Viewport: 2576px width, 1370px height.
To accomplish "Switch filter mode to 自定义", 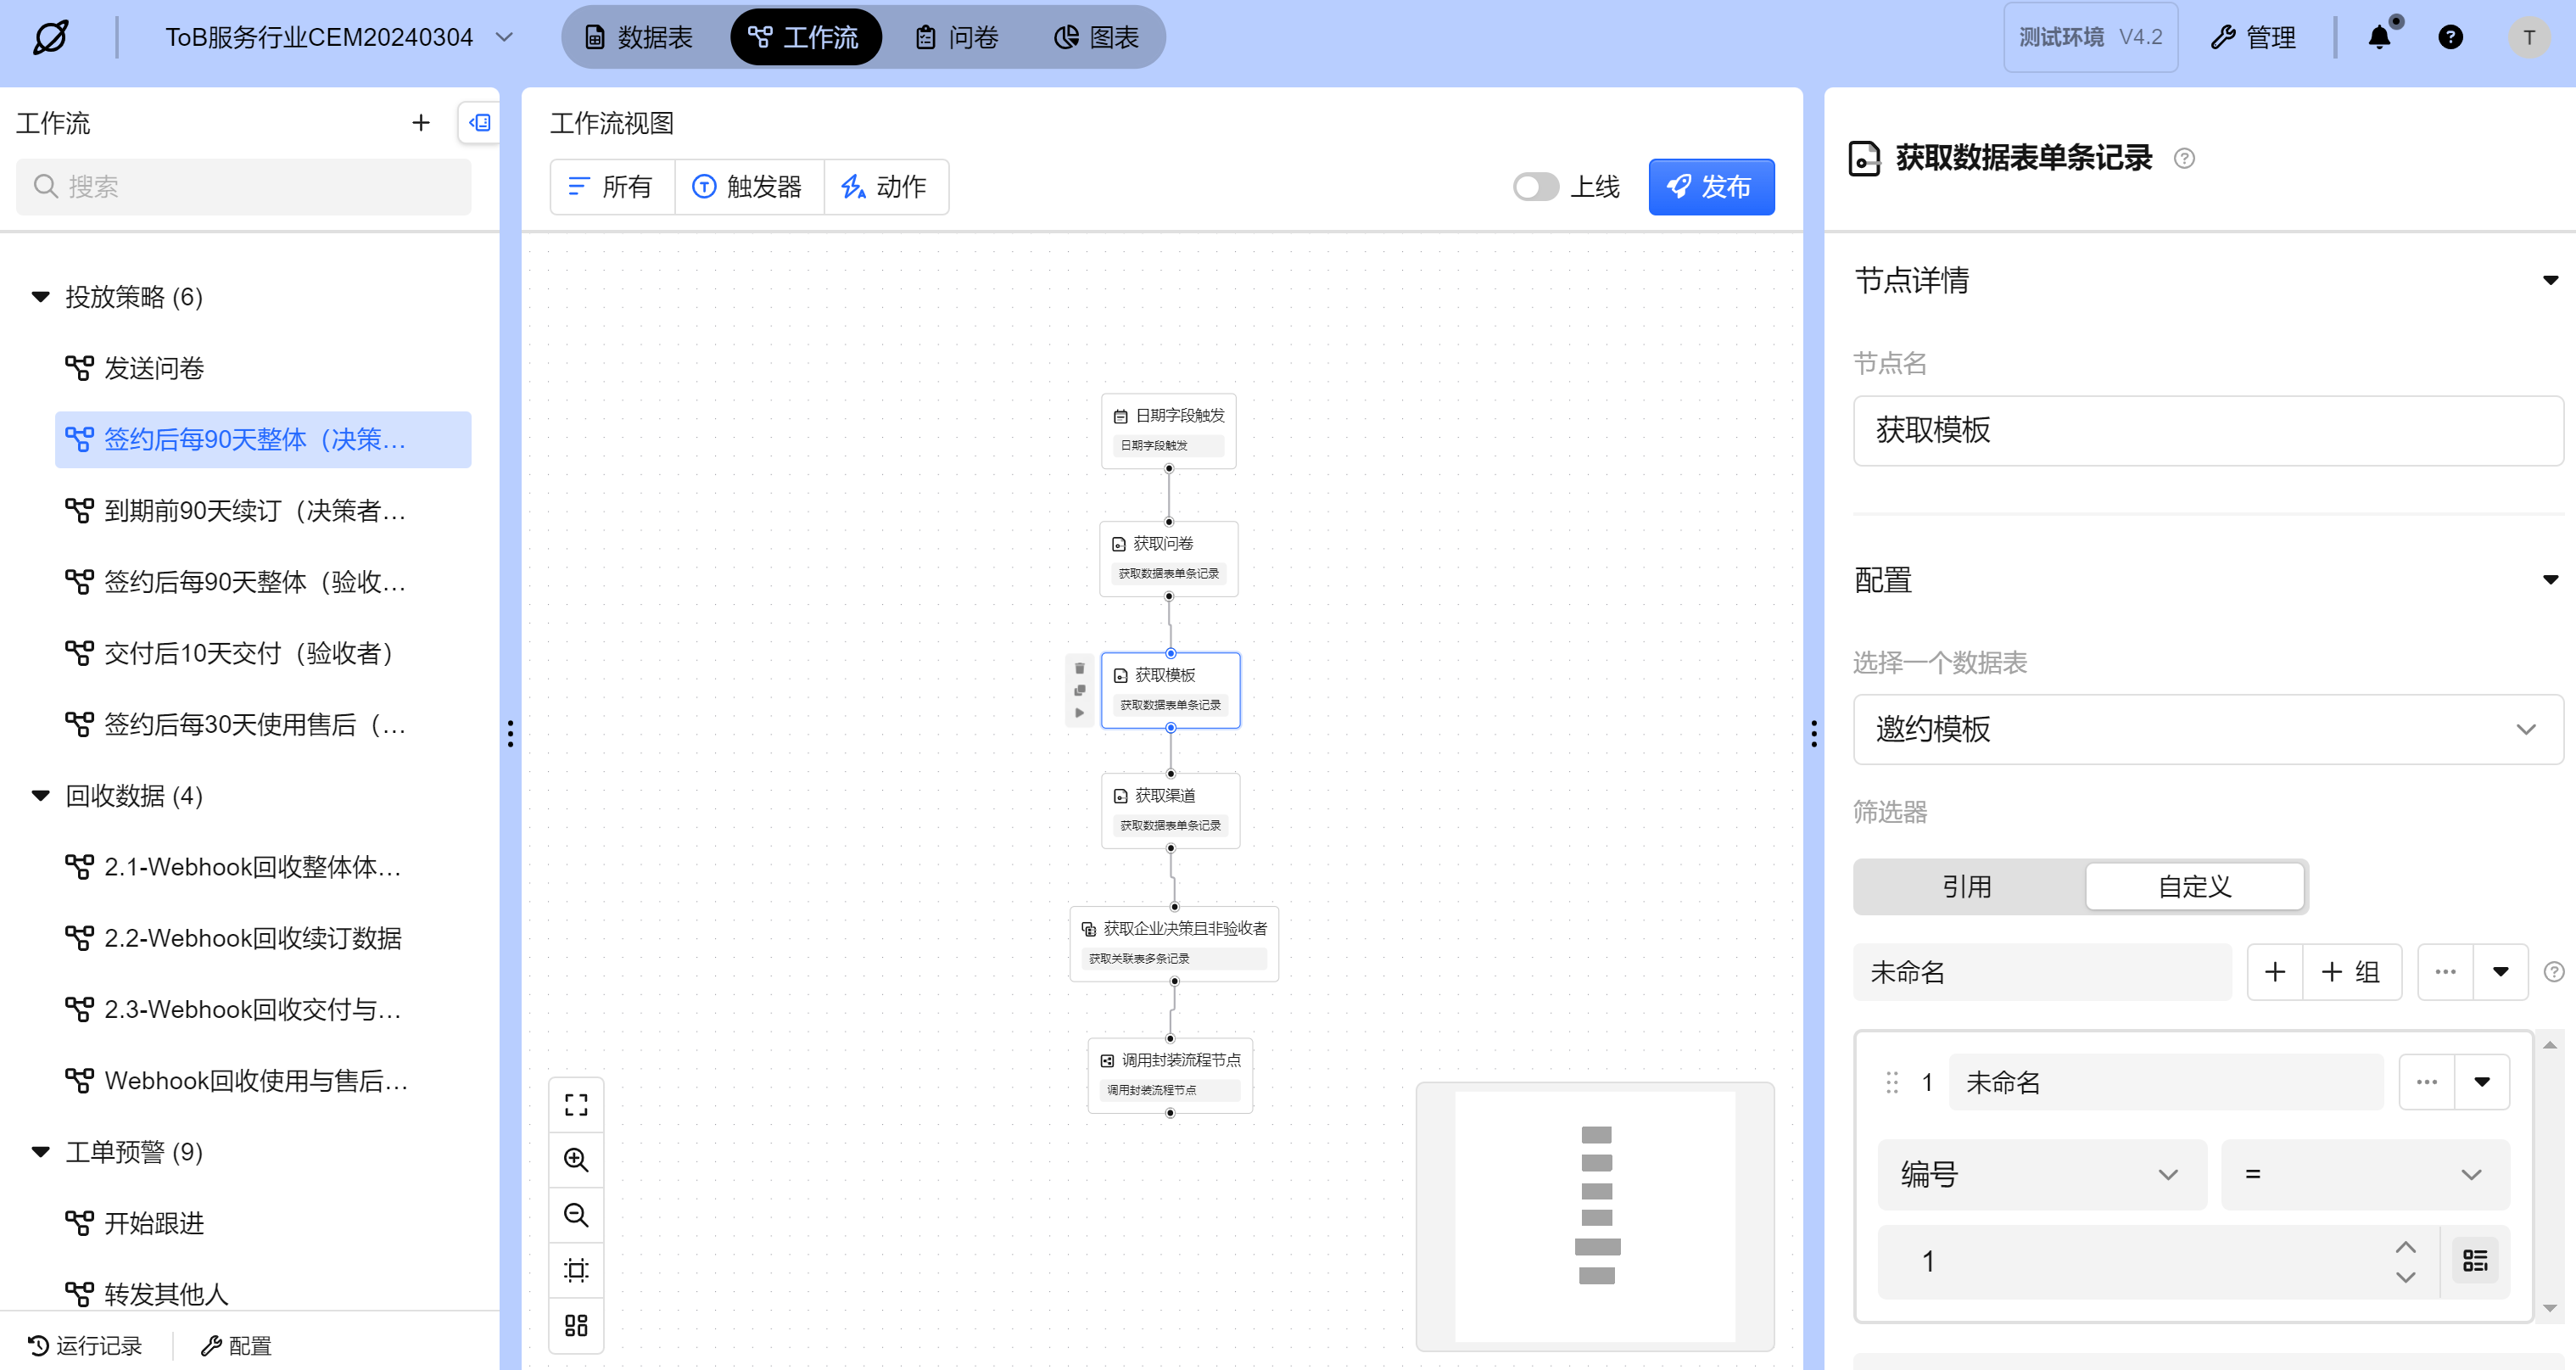I will click(x=2194, y=886).
